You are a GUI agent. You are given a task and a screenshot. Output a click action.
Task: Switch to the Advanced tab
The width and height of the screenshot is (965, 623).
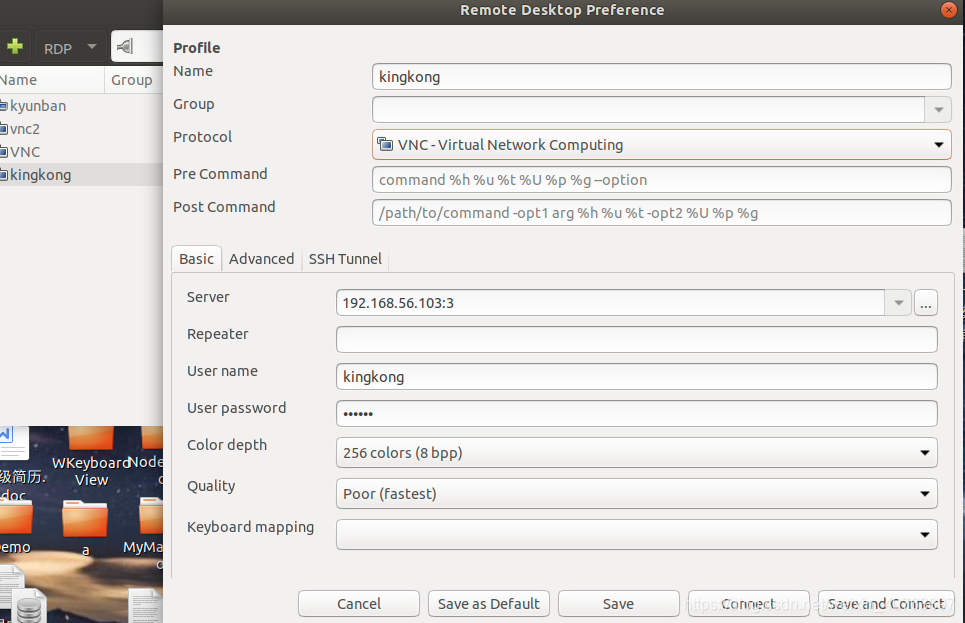(x=262, y=259)
